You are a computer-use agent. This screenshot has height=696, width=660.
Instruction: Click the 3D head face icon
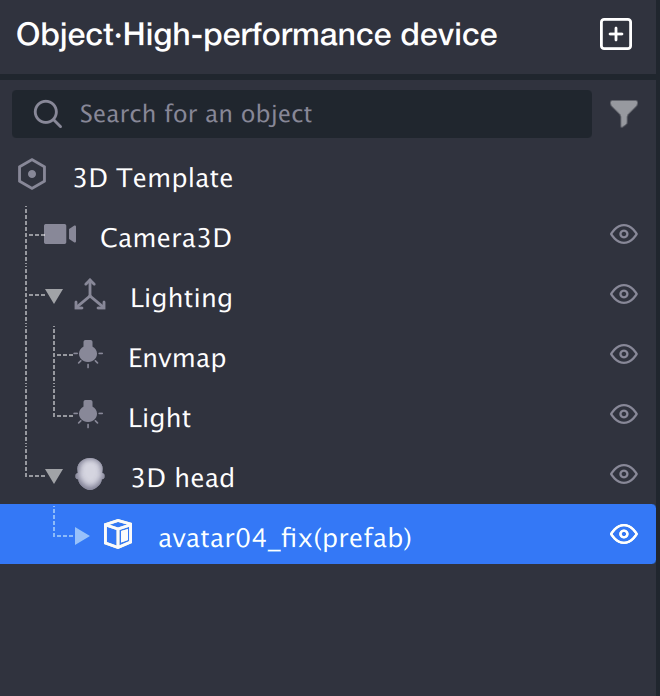pyautogui.click(x=90, y=475)
